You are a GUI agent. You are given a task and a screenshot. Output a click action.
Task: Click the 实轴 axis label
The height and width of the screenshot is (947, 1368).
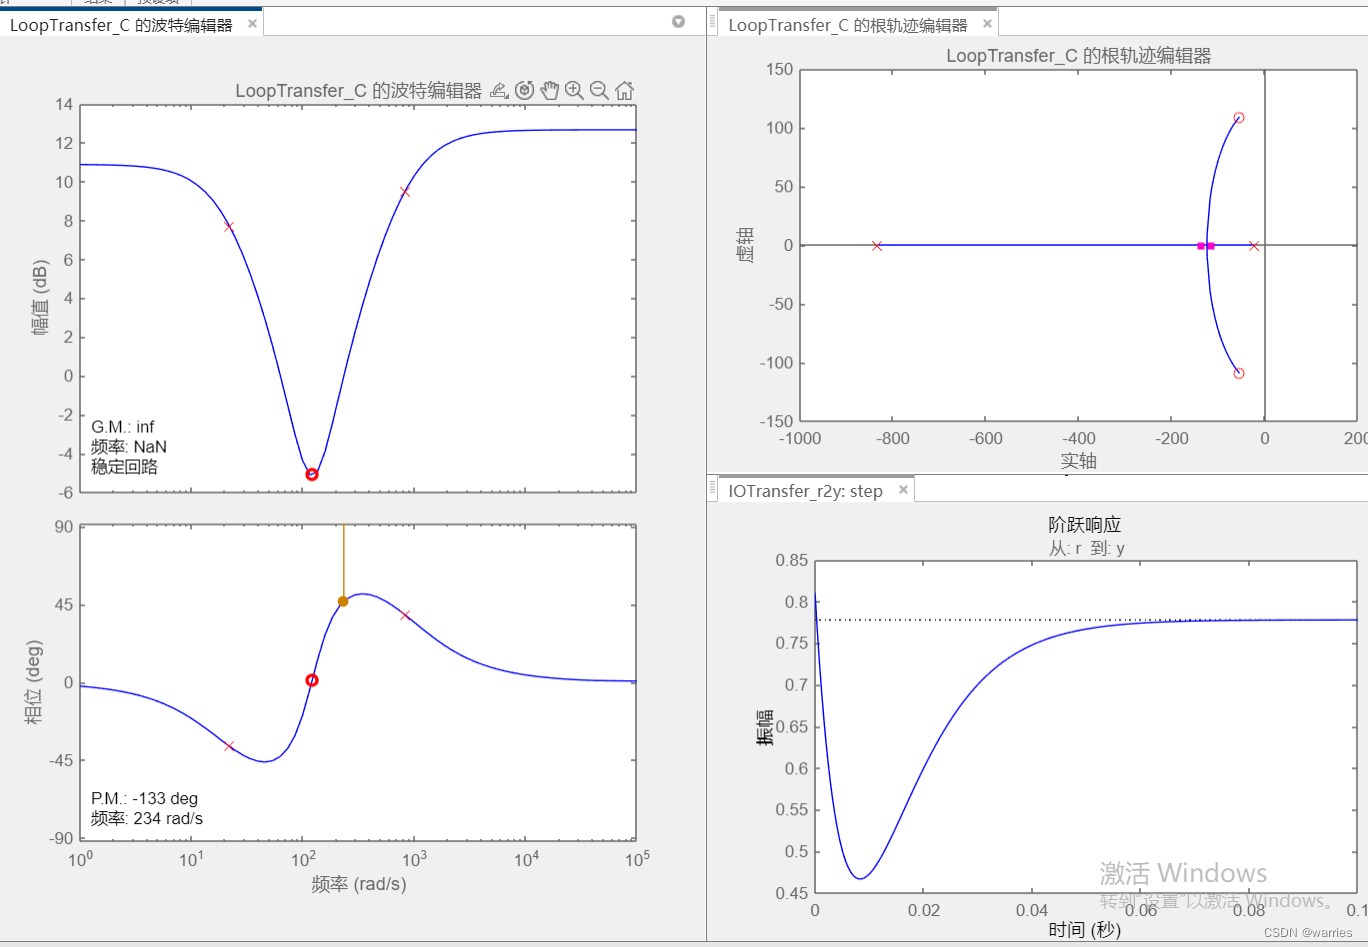1079,461
